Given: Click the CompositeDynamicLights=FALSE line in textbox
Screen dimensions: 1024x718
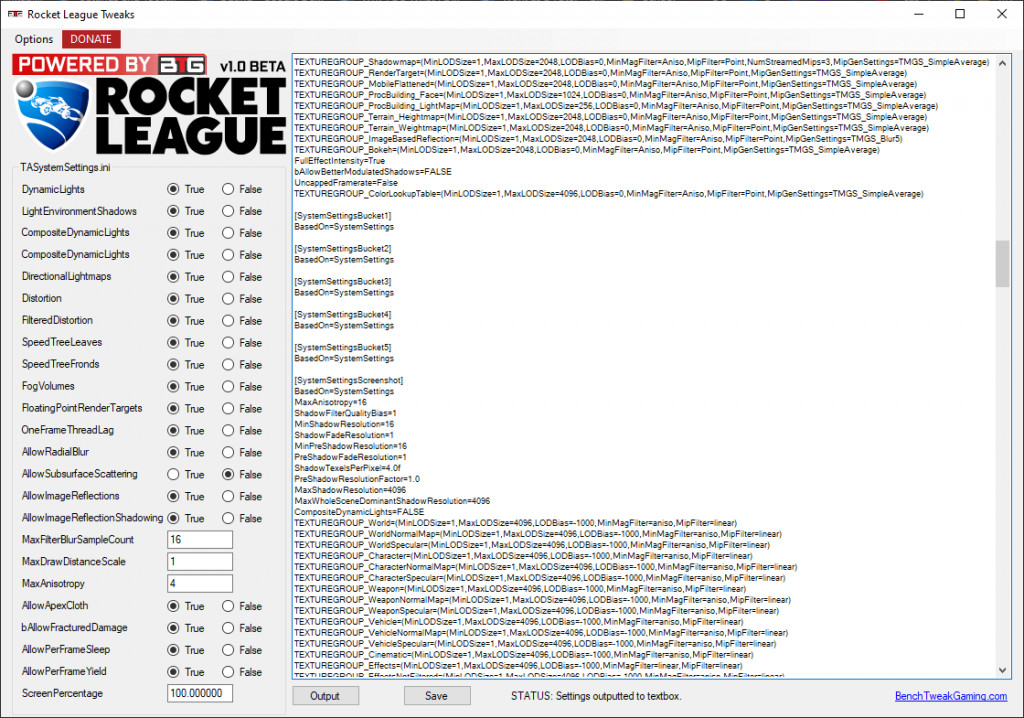Looking at the screenshot, I should coord(359,512).
